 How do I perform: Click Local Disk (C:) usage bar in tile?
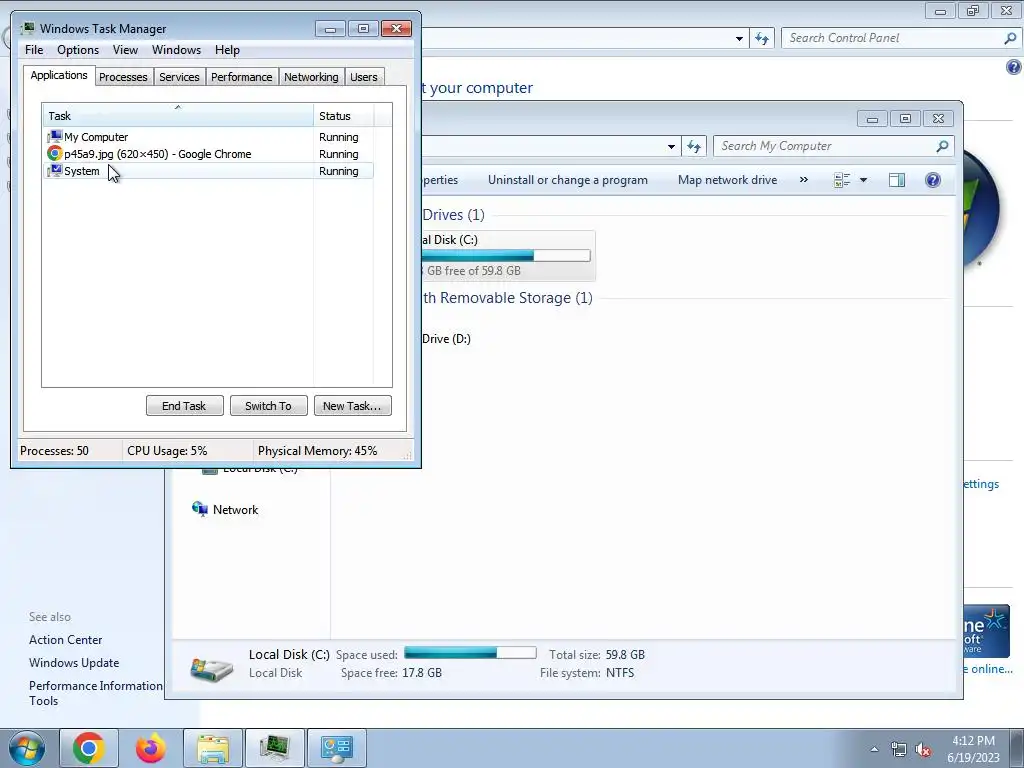point(506,255)
